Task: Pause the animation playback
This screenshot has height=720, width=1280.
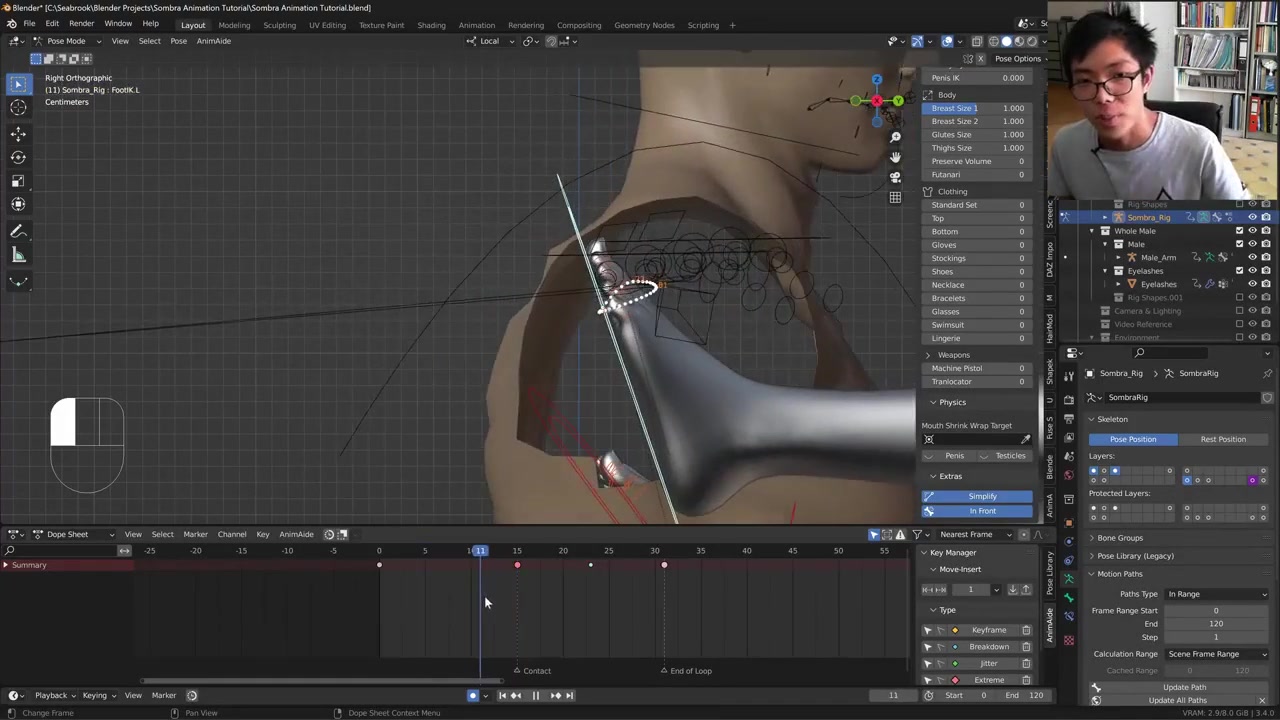Action: coord(535,696)
